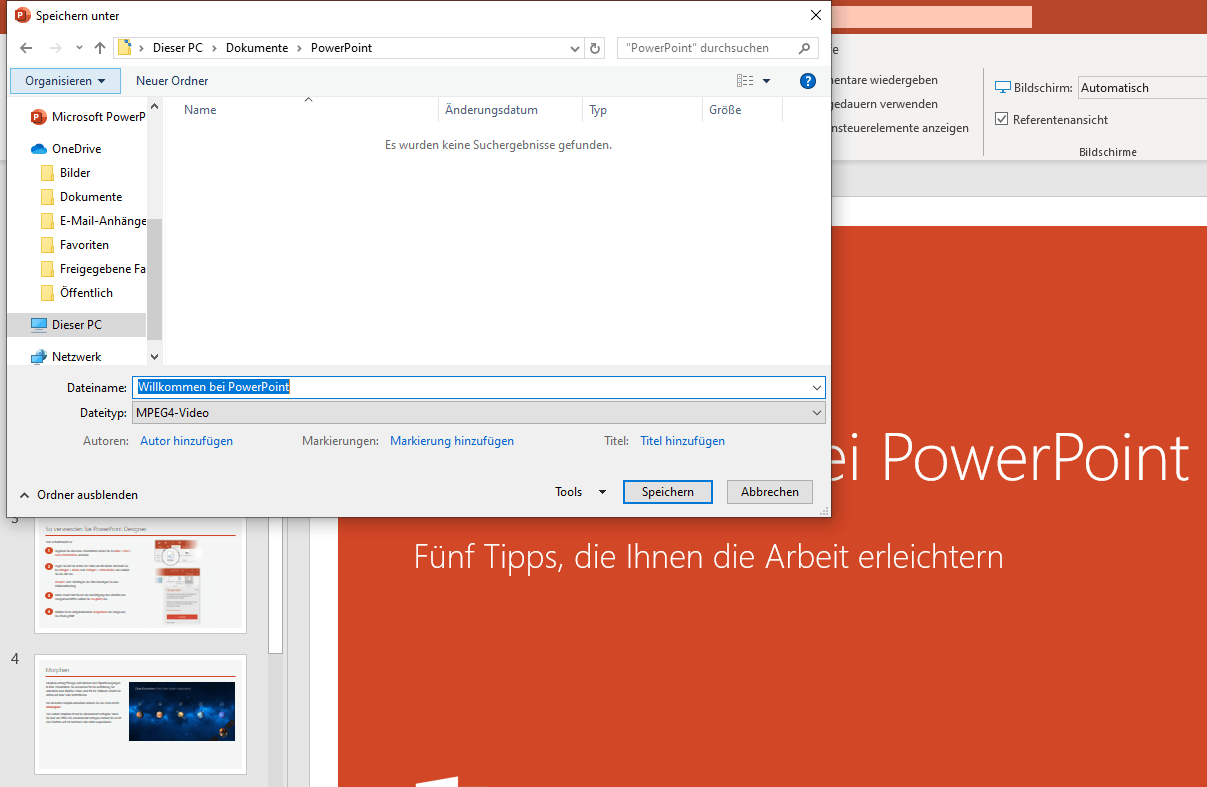Click Titel hinzufügen link
The height and width of the screenshot is (787, 1207).
tap(682, 441)
